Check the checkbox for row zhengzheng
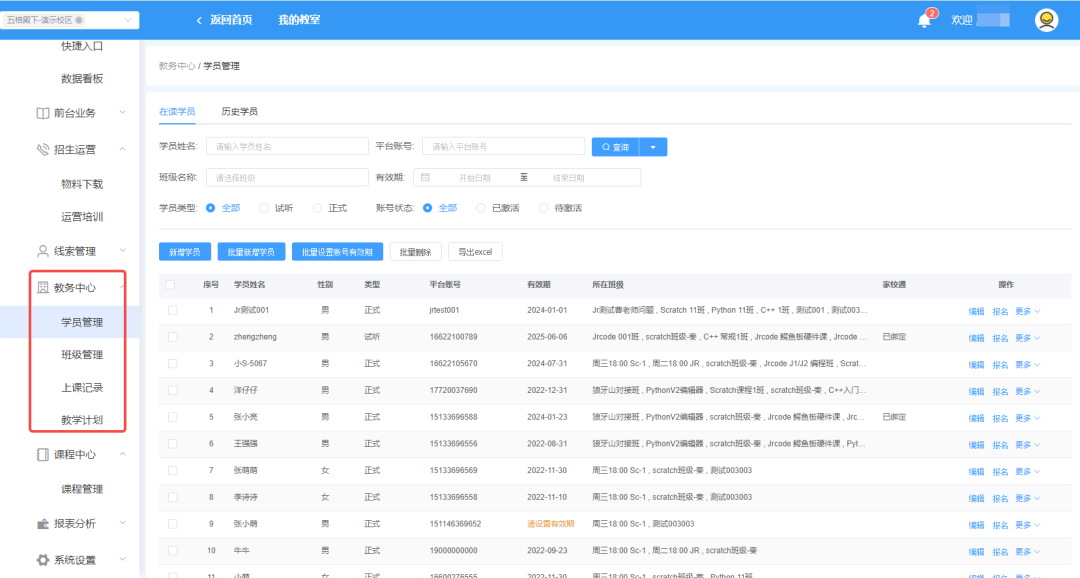Screen dimensions: 1080x578 coord(172,337)
